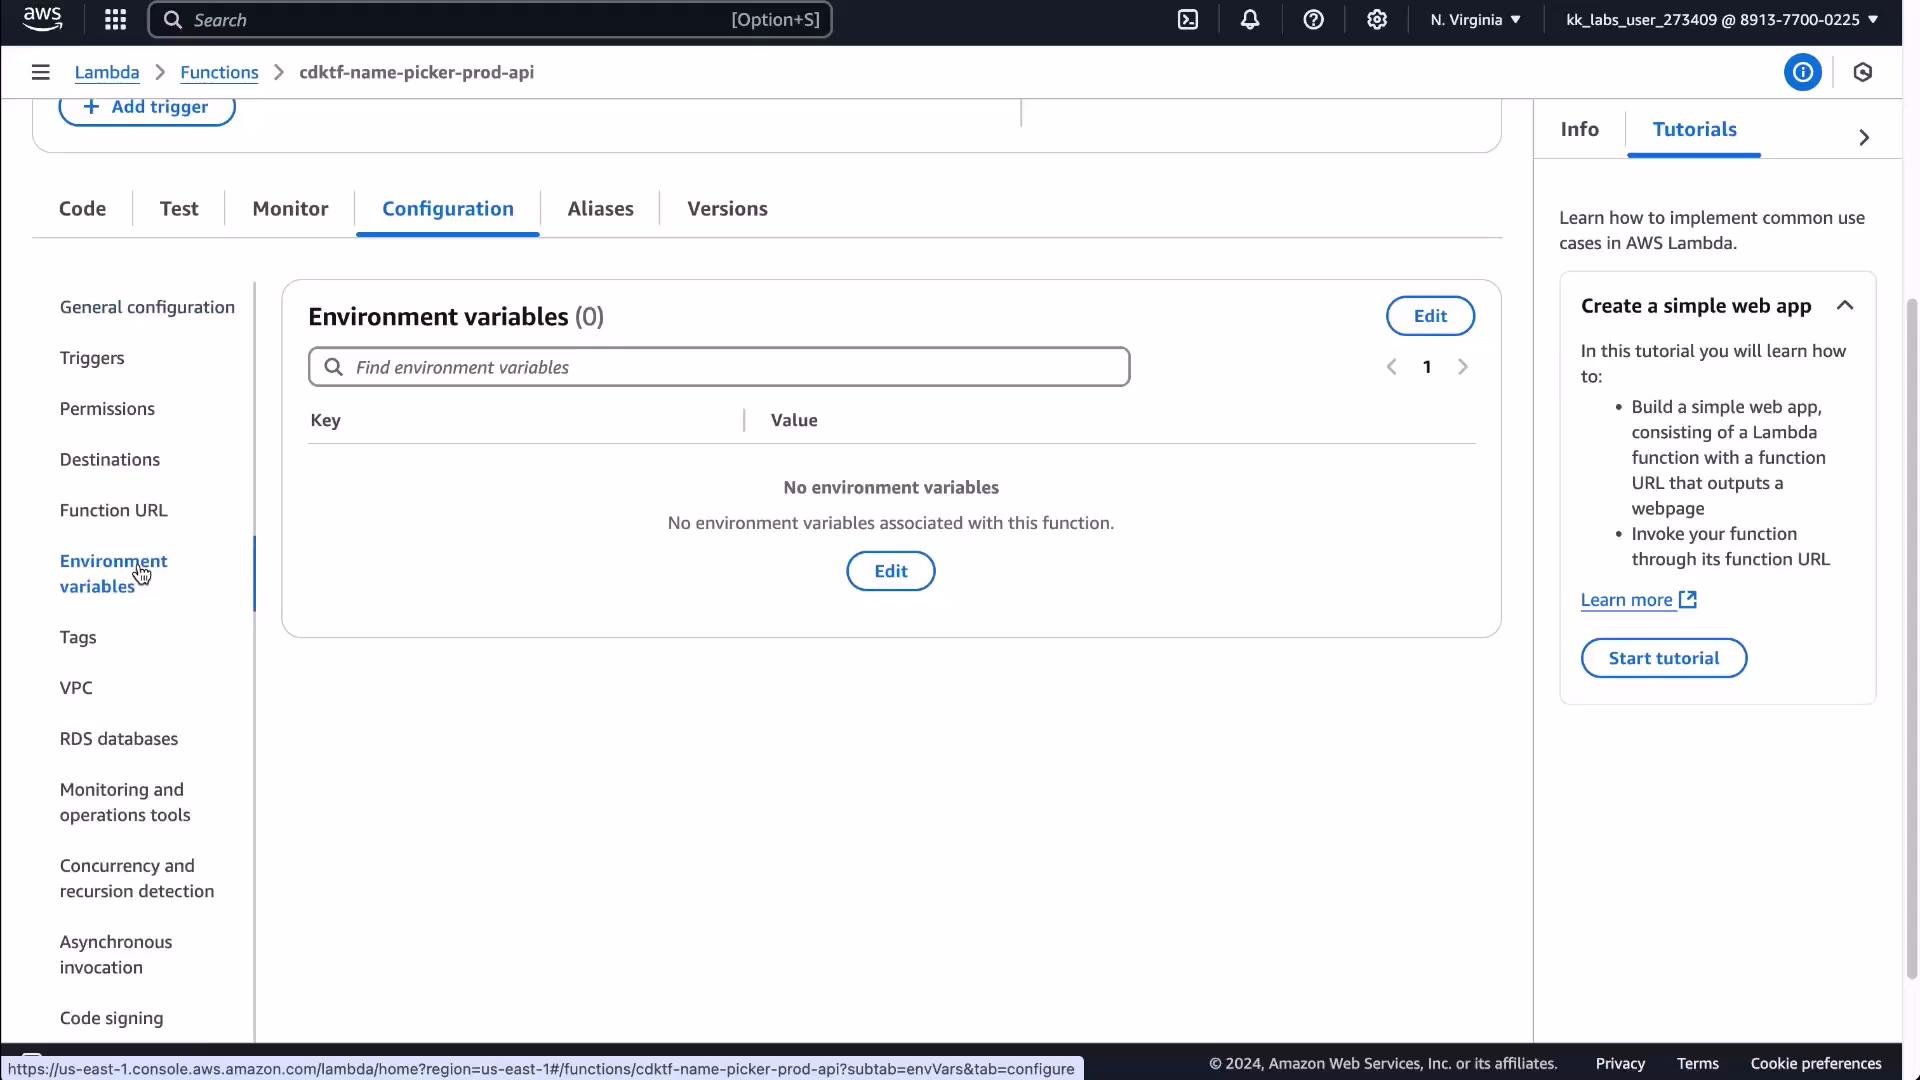Open Permissions in the side menu
1920x1080 pixels.
107,409
